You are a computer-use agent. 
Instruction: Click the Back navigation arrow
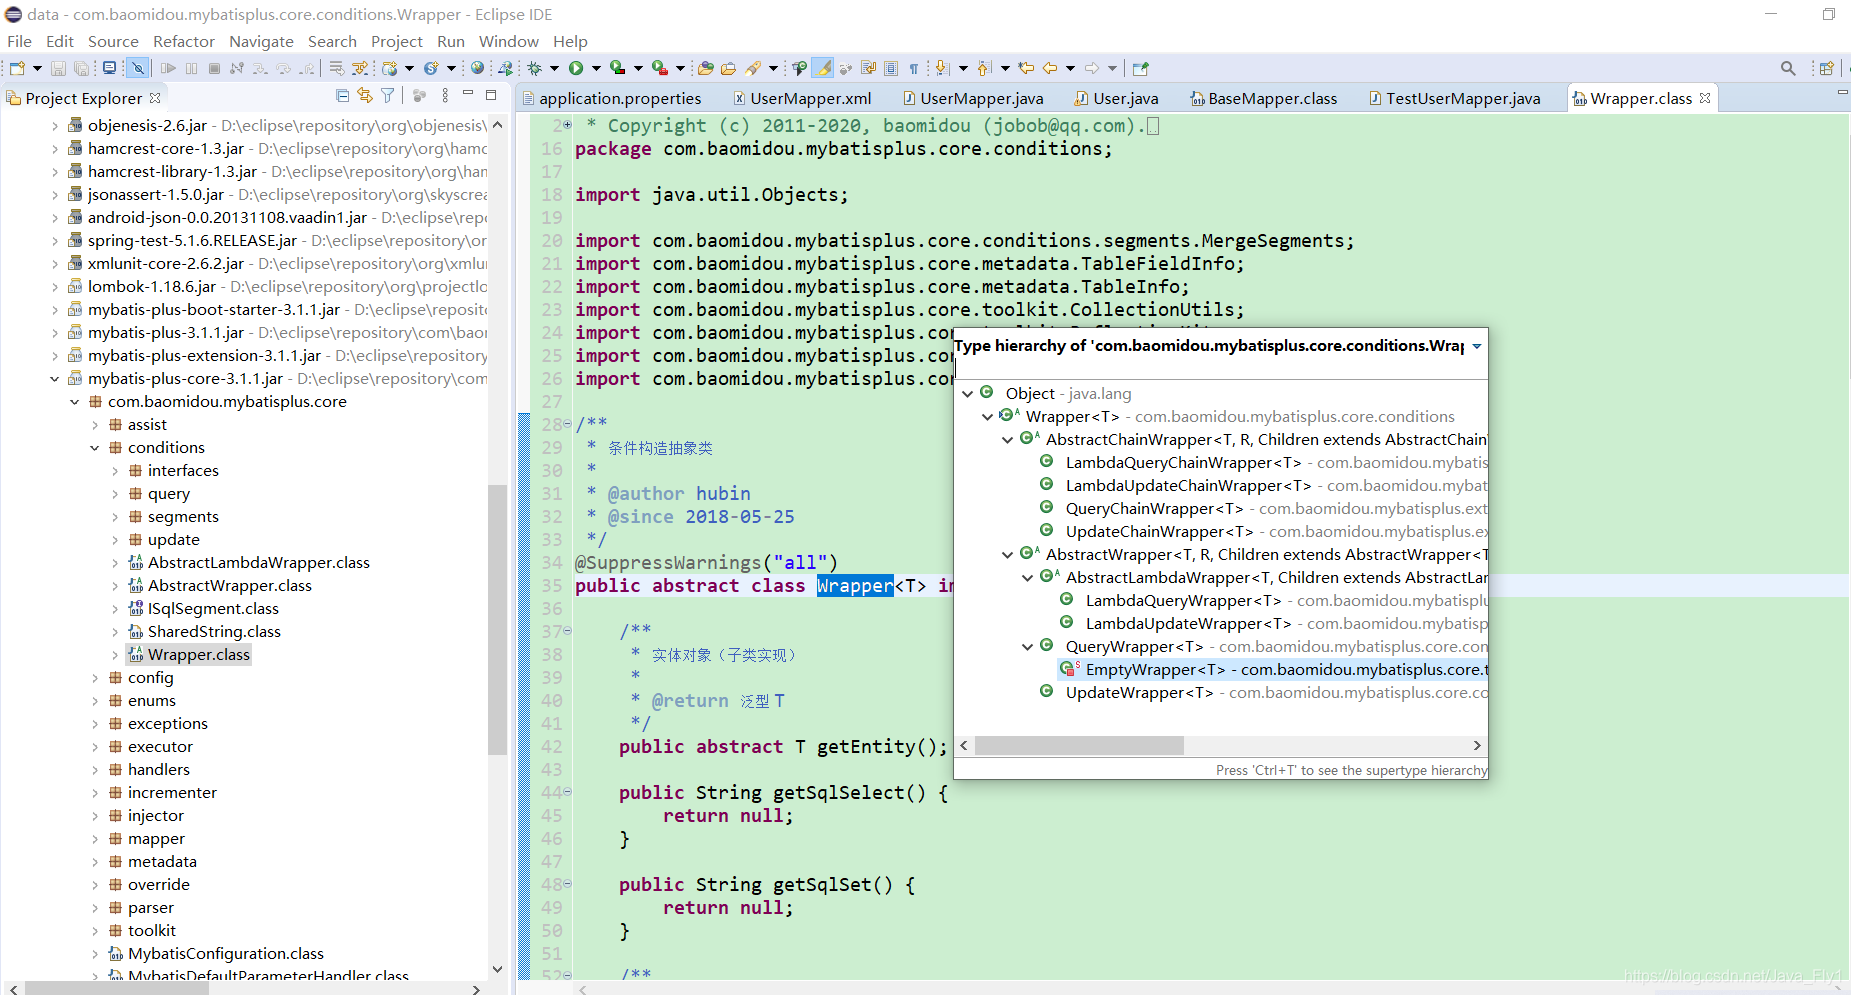coord(1050,68)
